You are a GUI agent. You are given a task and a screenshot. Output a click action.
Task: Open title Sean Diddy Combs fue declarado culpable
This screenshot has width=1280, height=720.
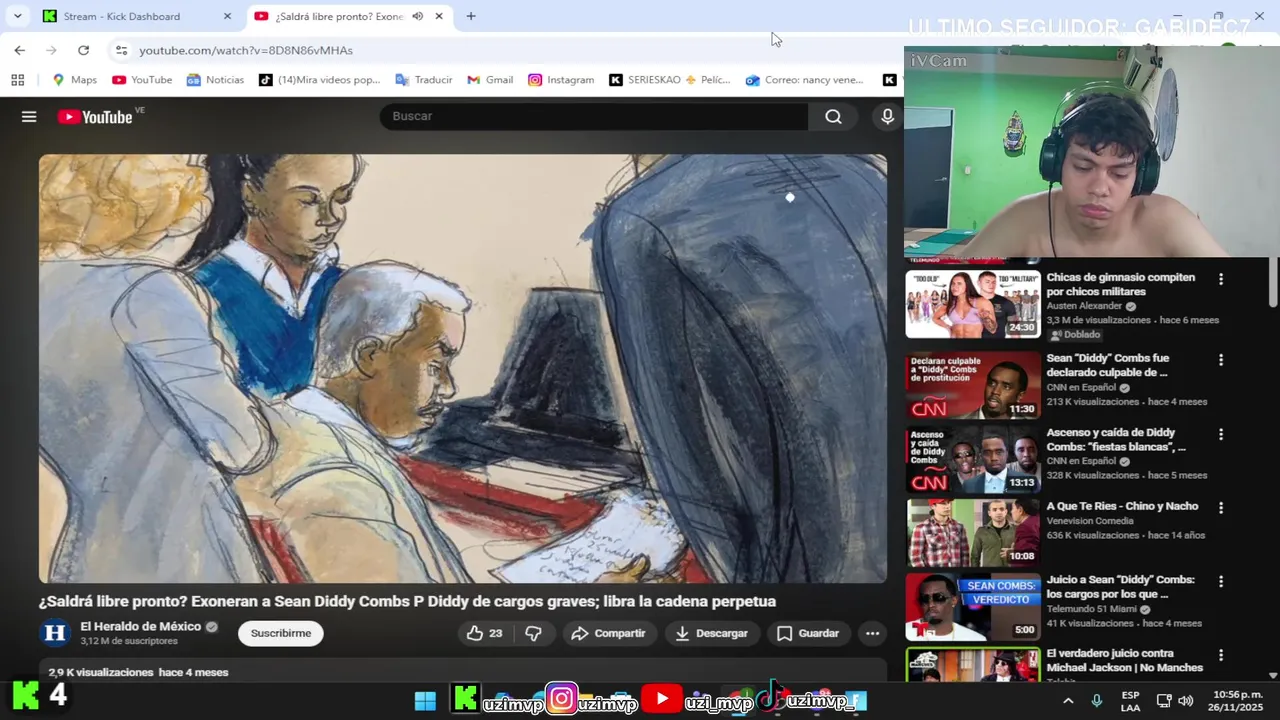1108,365
